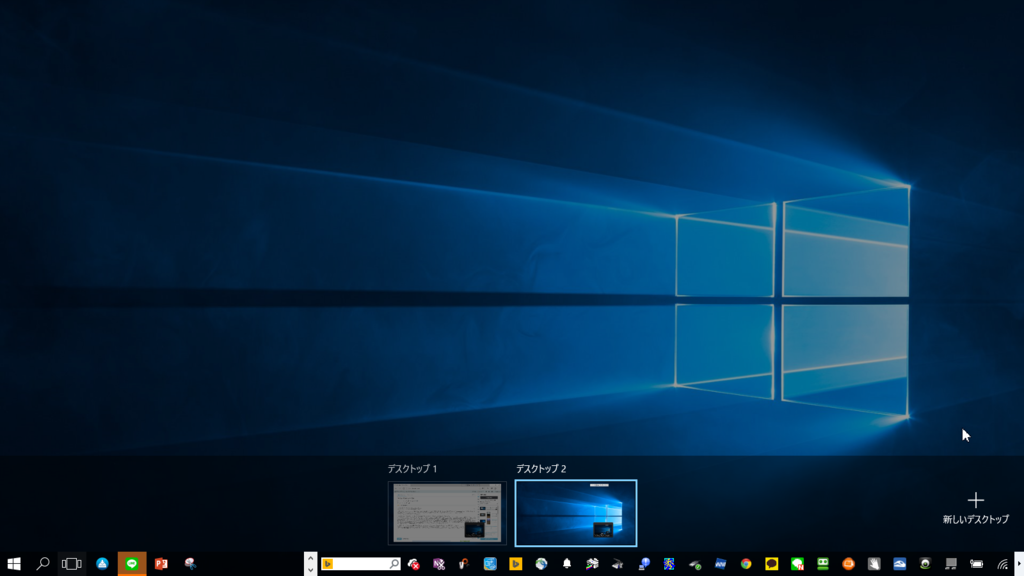
Task: Click the colorful figure tray icon
Action: 669,564
